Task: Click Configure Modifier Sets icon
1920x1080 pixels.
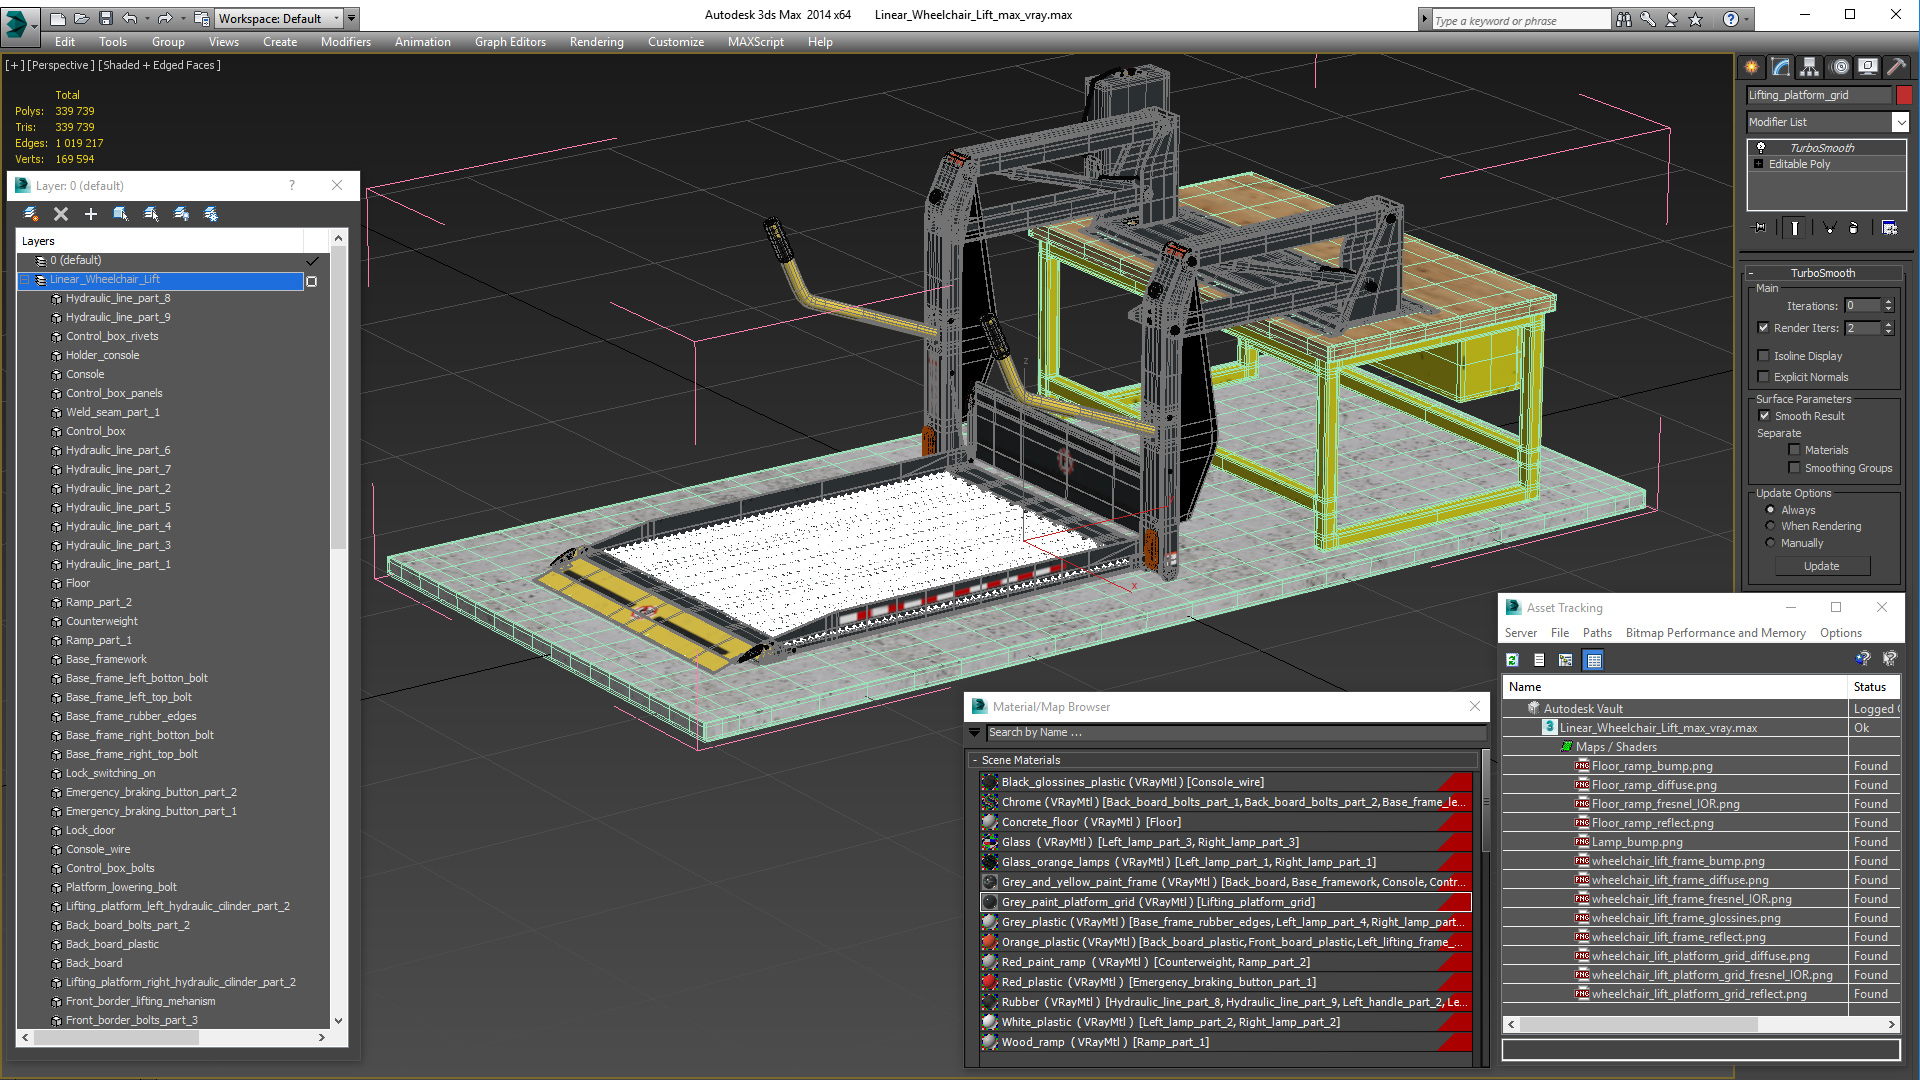Action: click(x=1889, y=228)
